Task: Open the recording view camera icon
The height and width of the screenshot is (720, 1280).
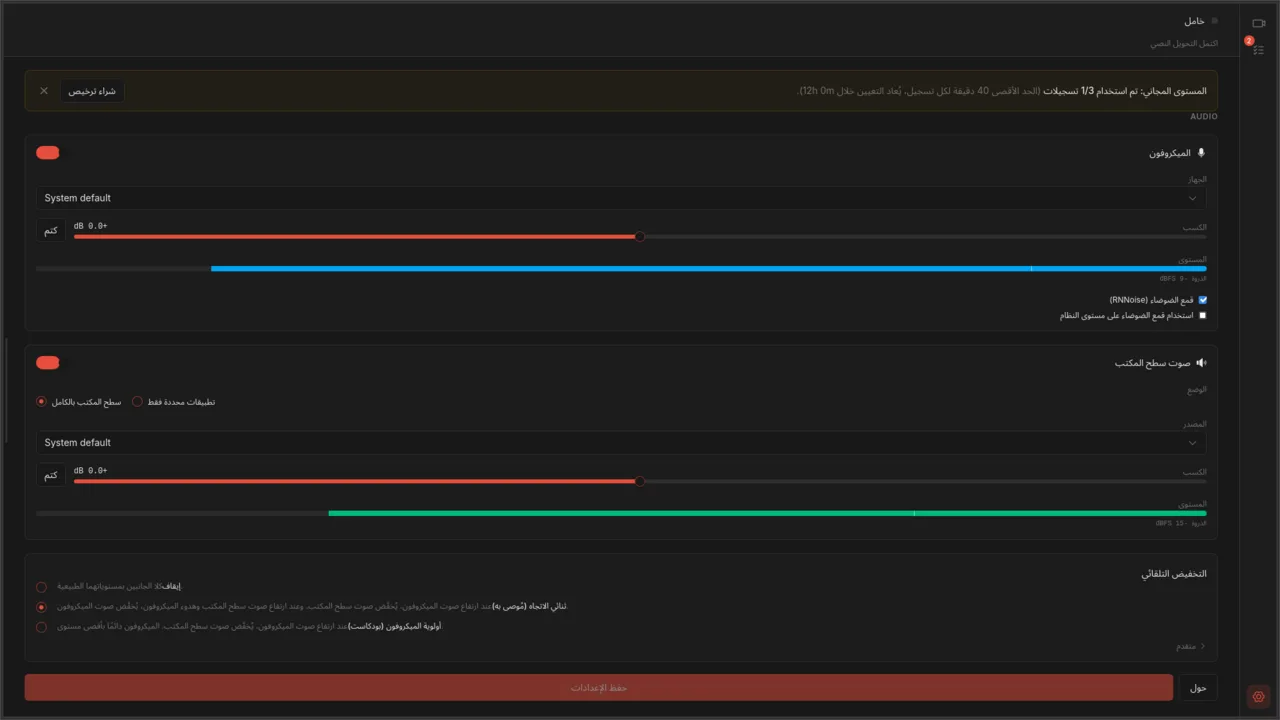Action: [1258, 23]
